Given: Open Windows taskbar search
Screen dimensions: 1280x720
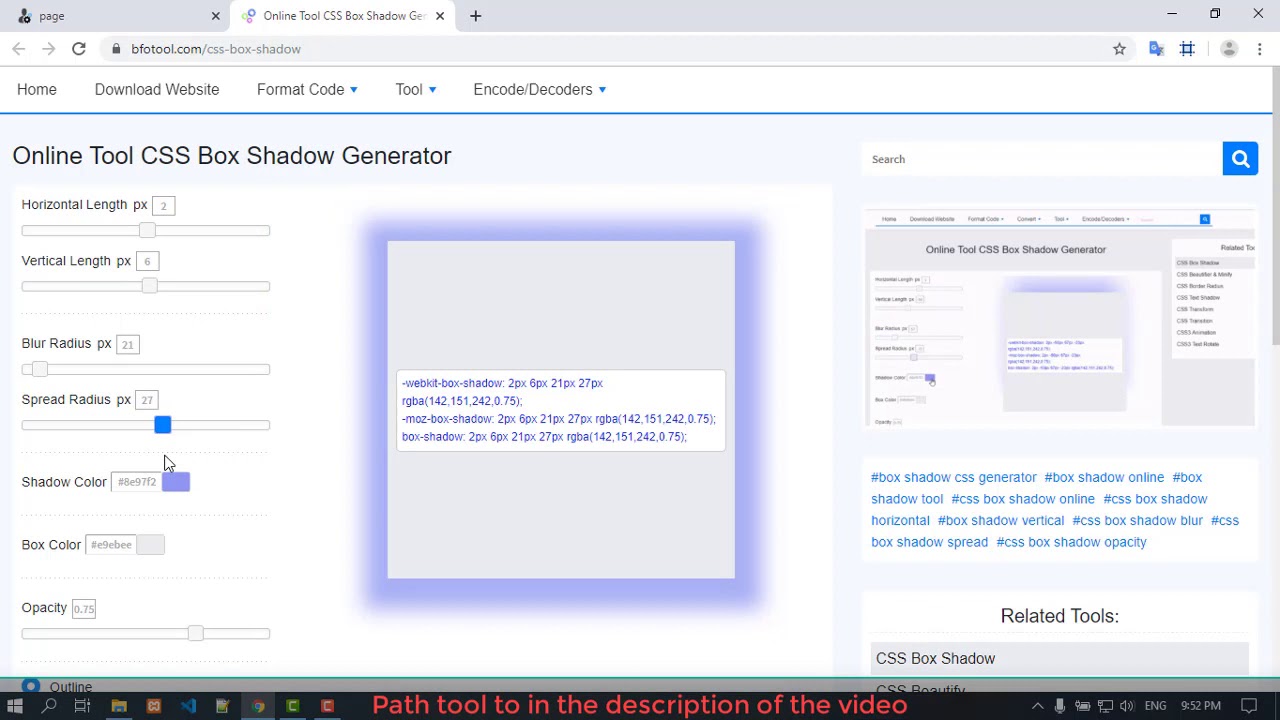Looking at the screenshot, I should tap(49, 706).
